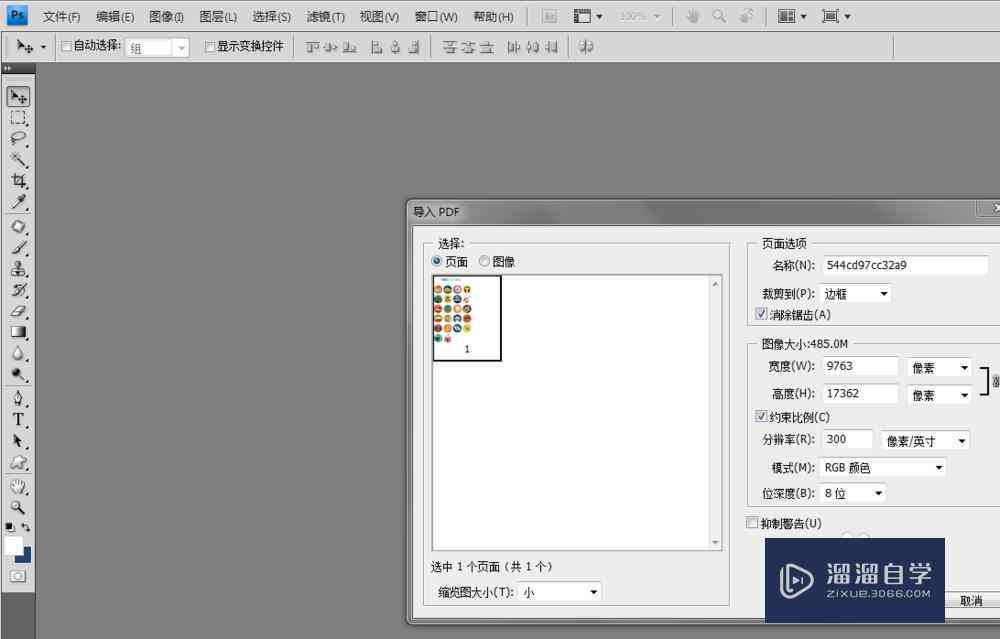The image size is (1000, 639).
Task: Open the 文件(F) menu
Action: point(61,17)
